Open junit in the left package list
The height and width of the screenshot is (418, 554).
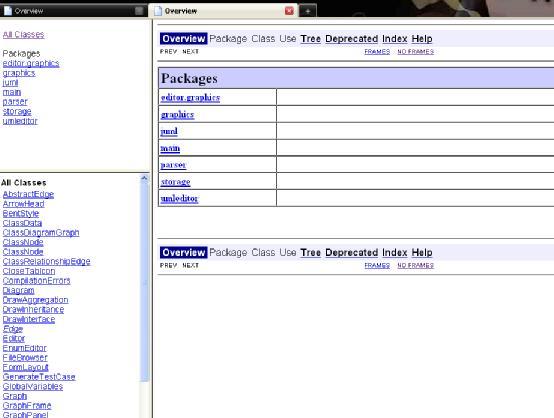[10, 82]
